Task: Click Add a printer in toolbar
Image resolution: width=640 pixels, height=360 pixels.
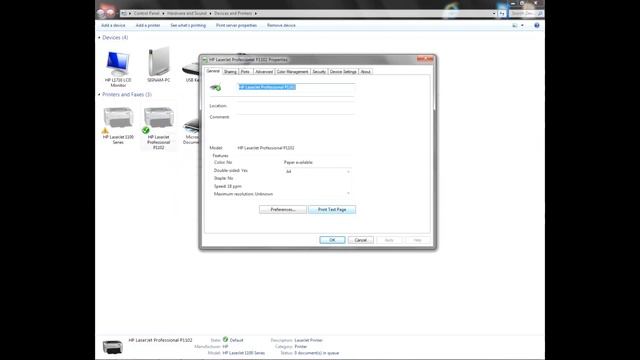Action: click(x=148, y=25)
